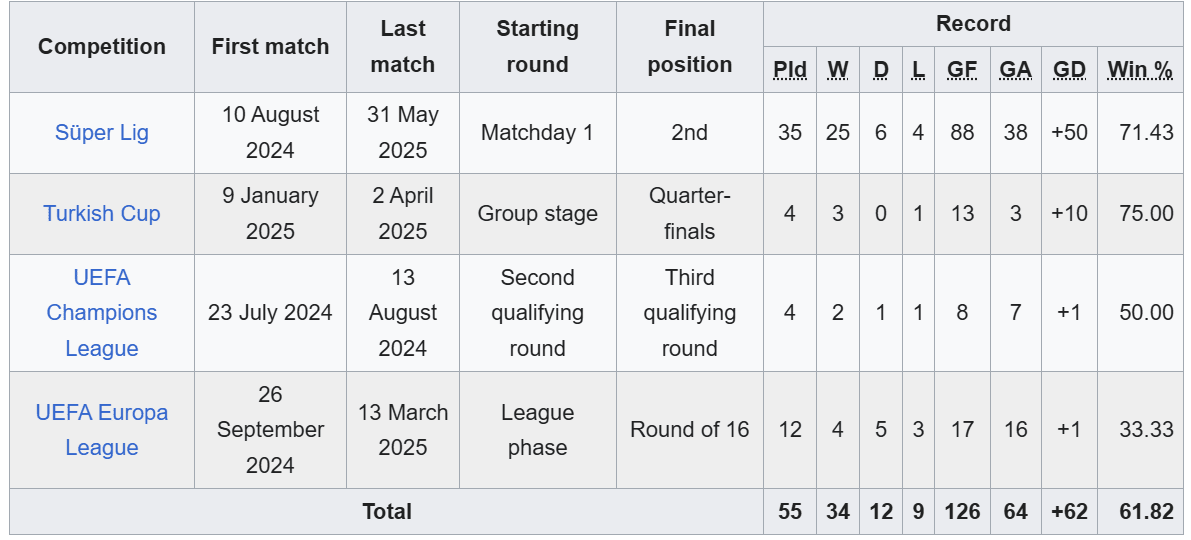Click the L column header abbreviation
This screenshot has width=1191, height=540.
[918, 70]
